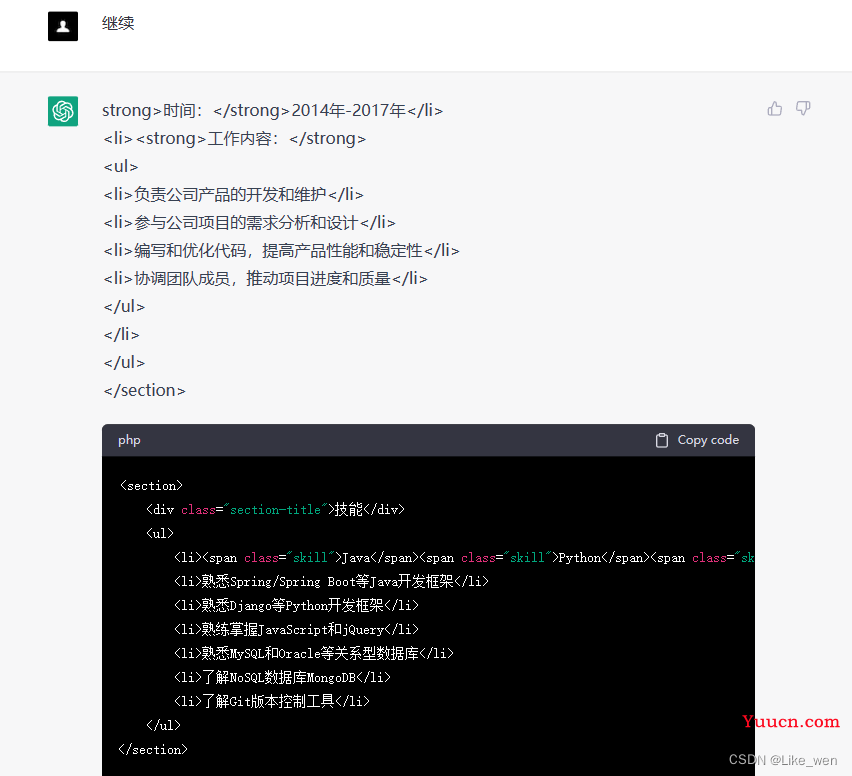The height and width of the screenshot is (776, 852).
Task: Click the user avatar icon
Action: point(63,26)
